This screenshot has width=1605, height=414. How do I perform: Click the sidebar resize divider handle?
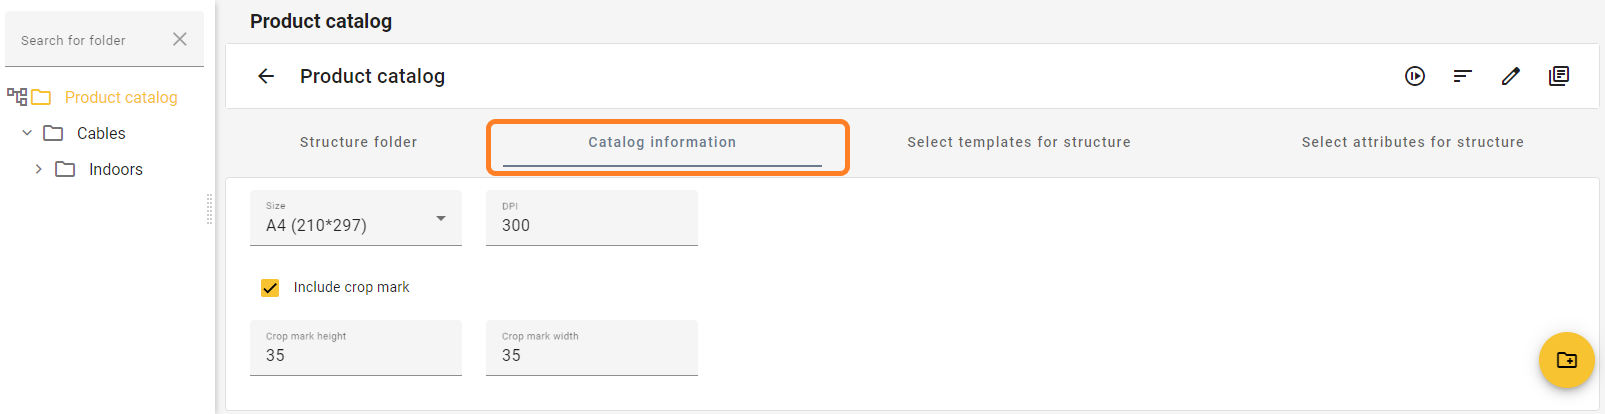(209, 209)
